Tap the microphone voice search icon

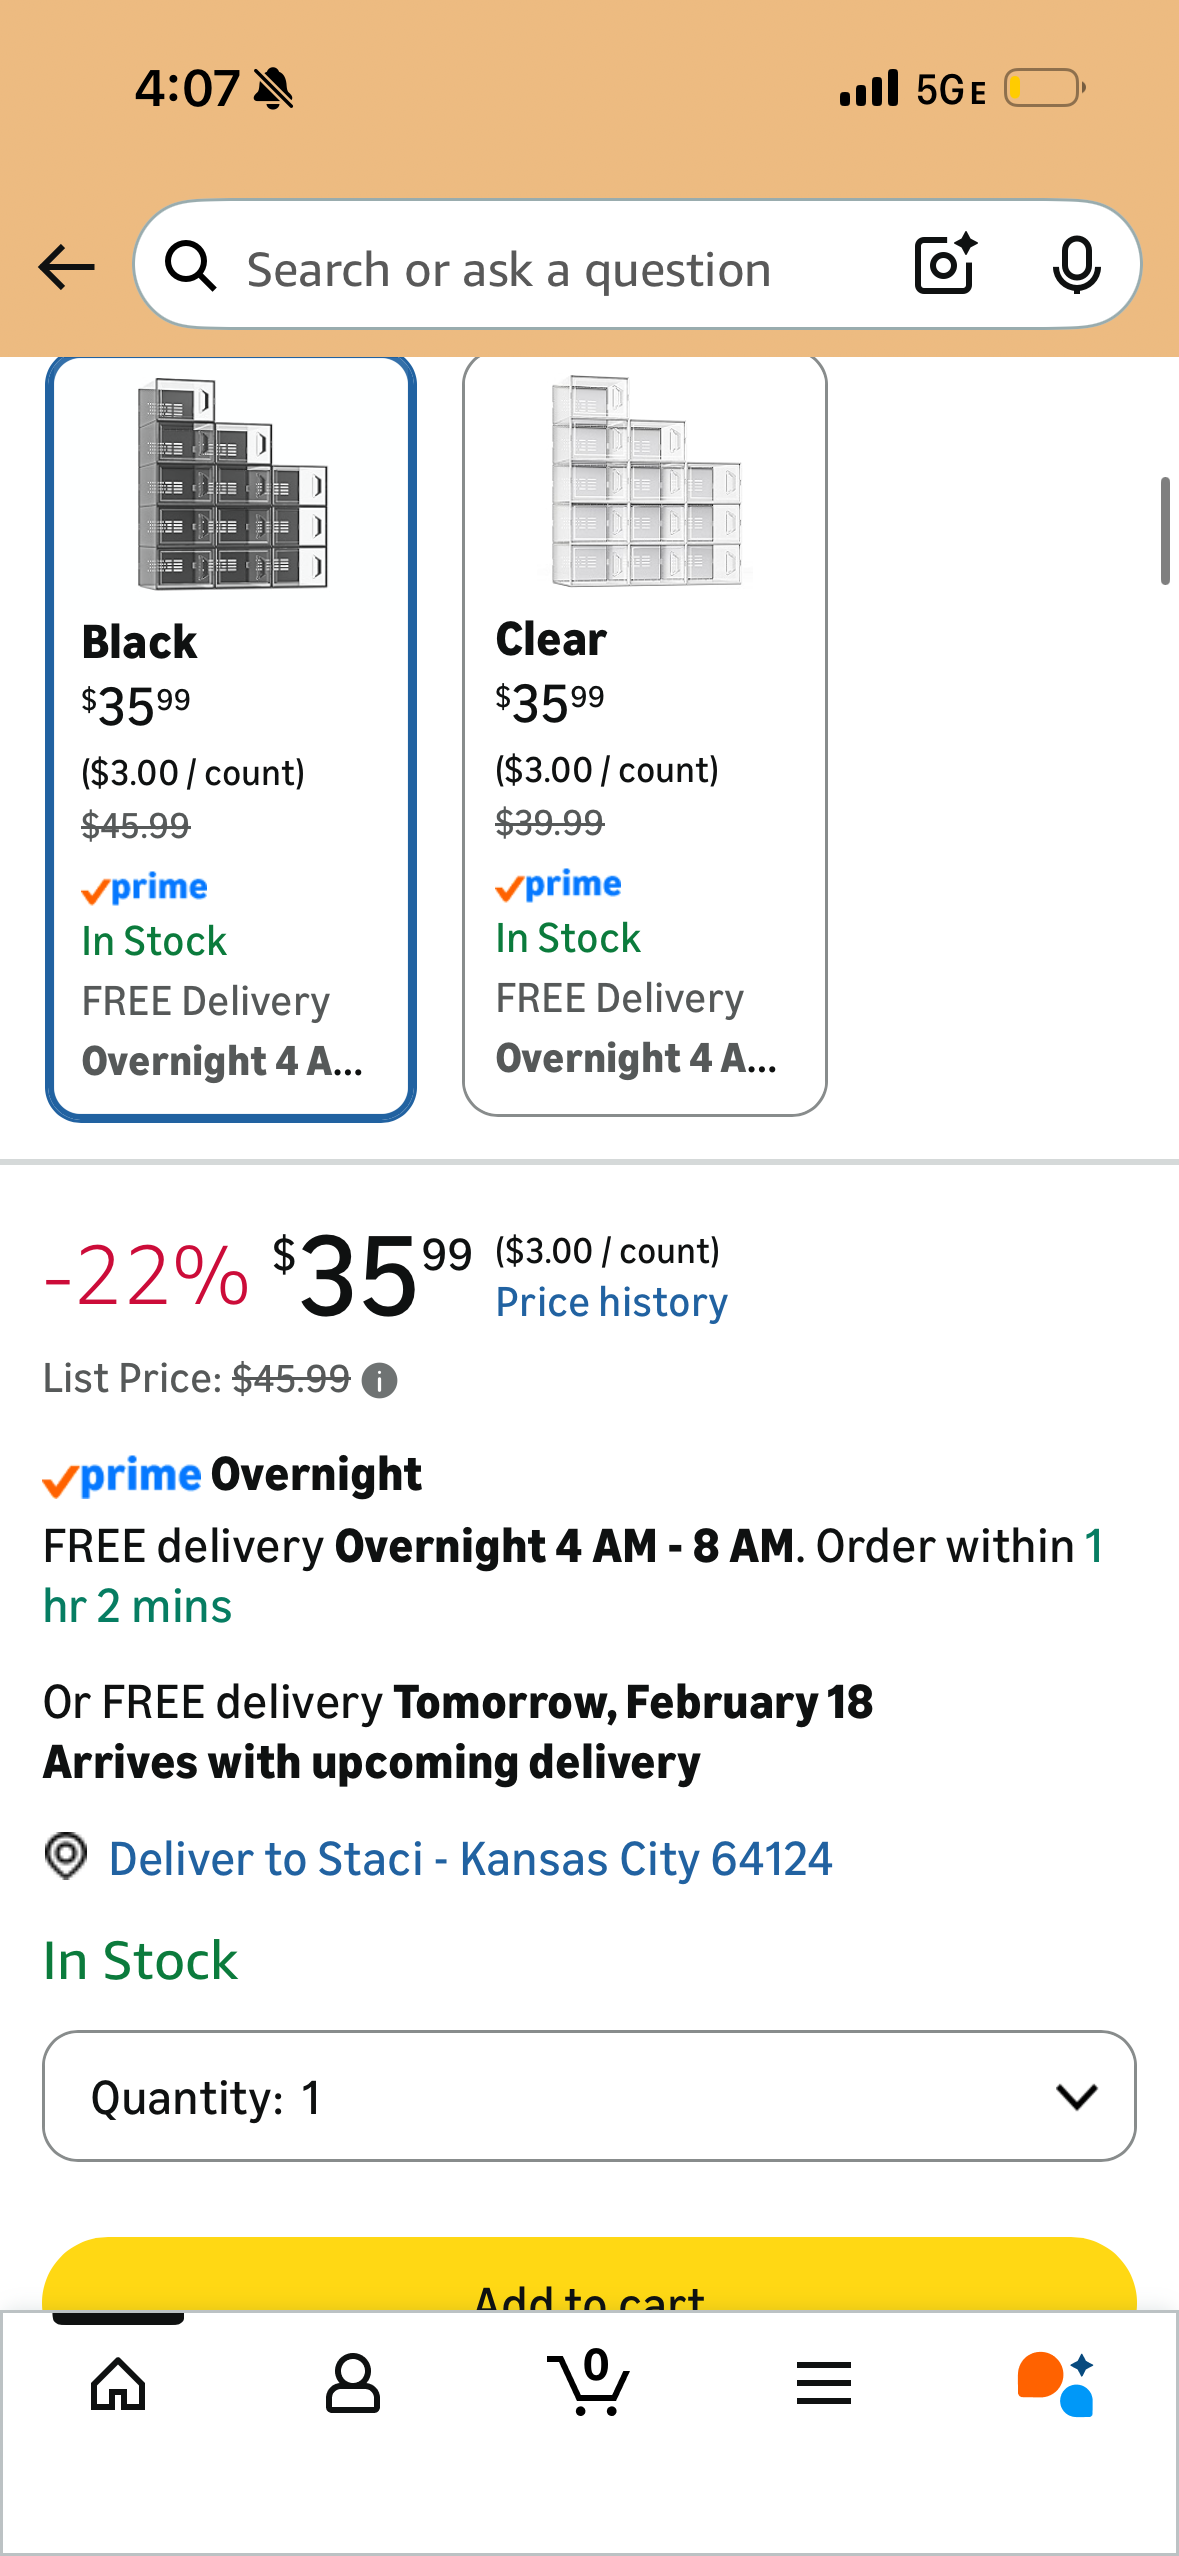click(1076, 265)
